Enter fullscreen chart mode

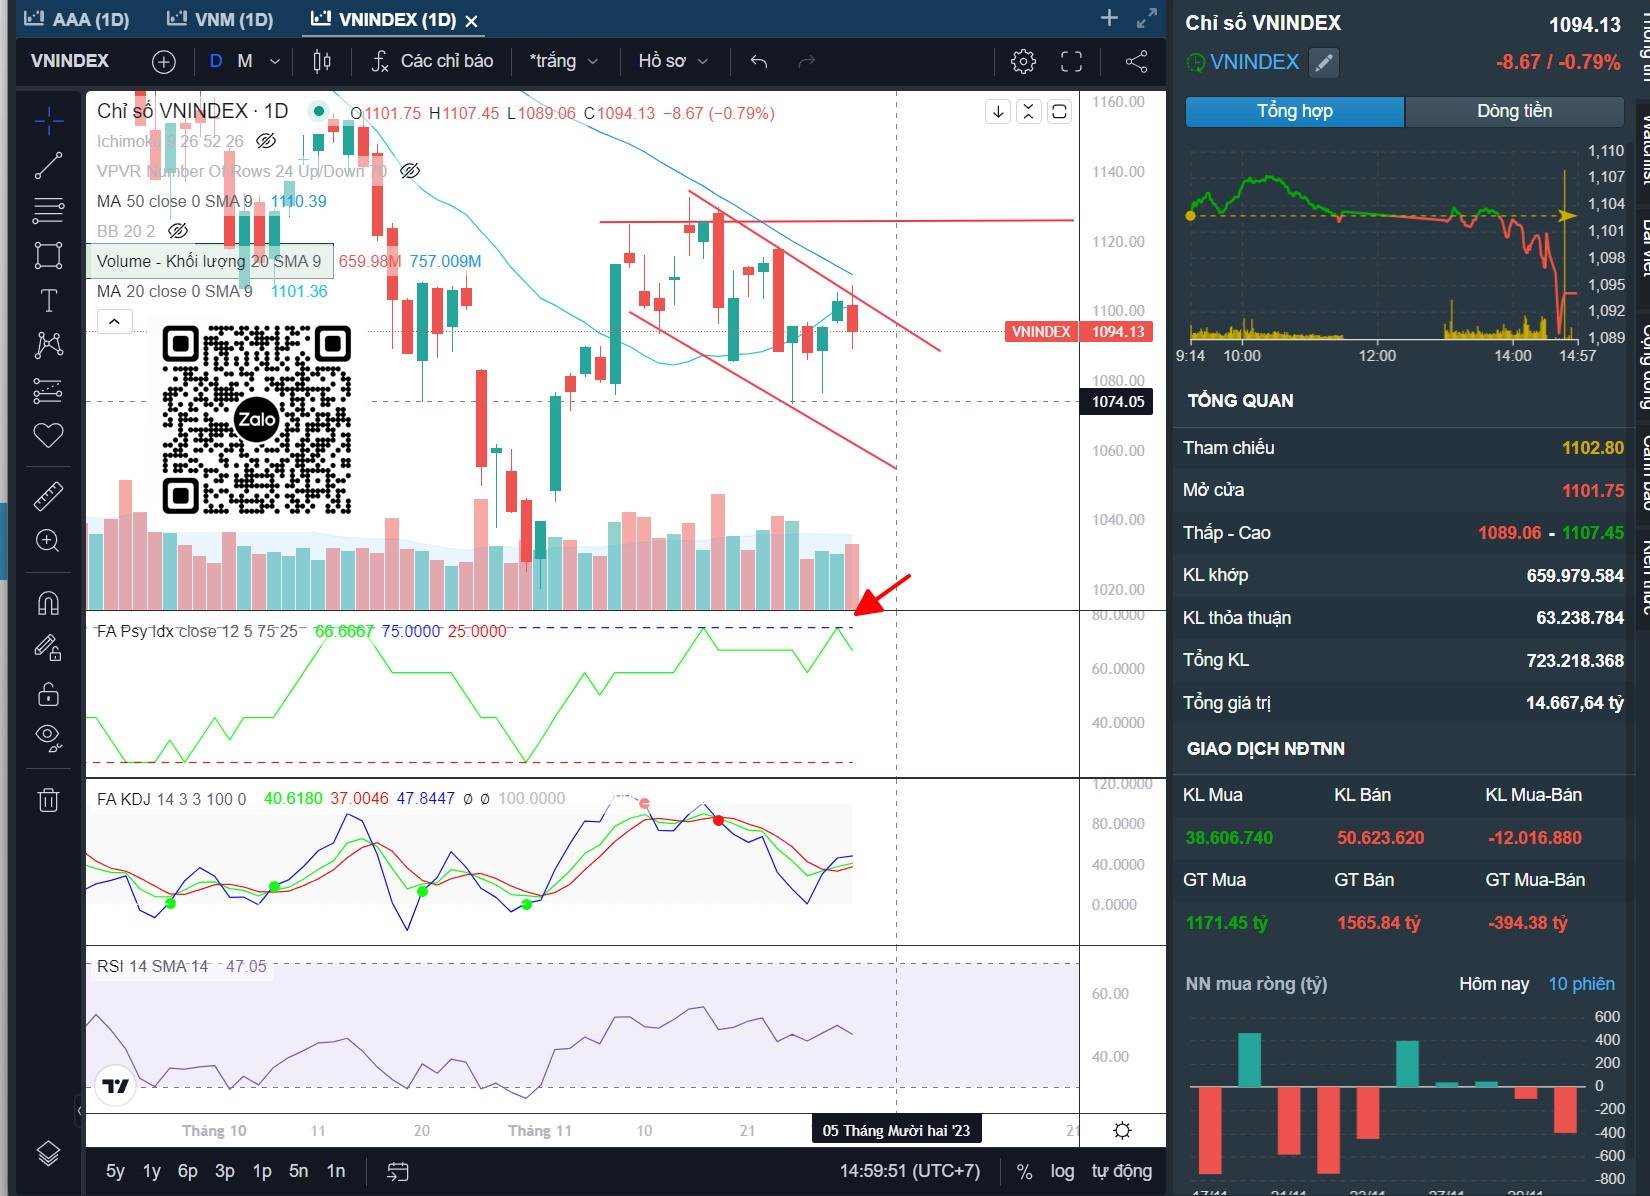click(1071, 62)
